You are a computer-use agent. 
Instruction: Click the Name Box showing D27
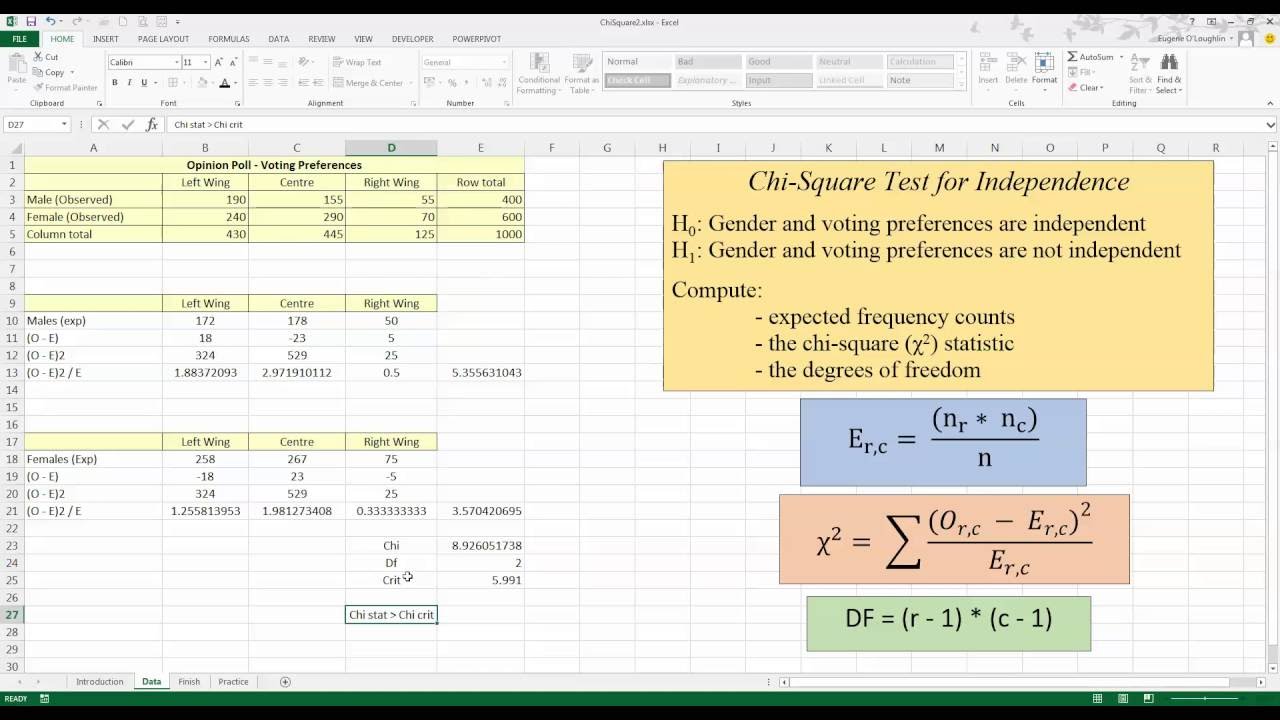click(30, 125)
